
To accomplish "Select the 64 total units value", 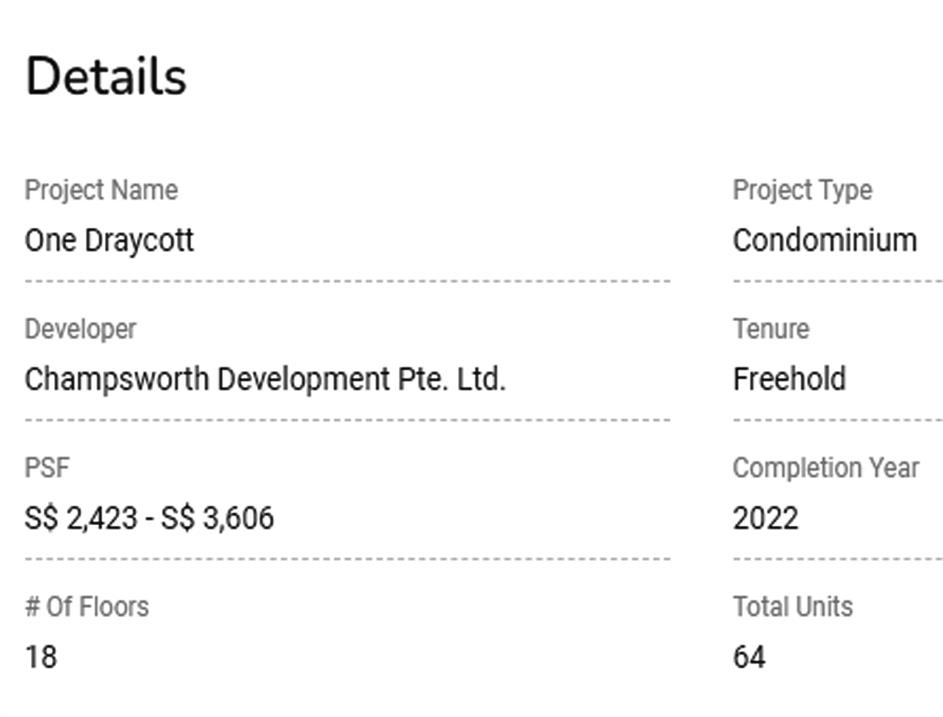I will tap(749, 657).
